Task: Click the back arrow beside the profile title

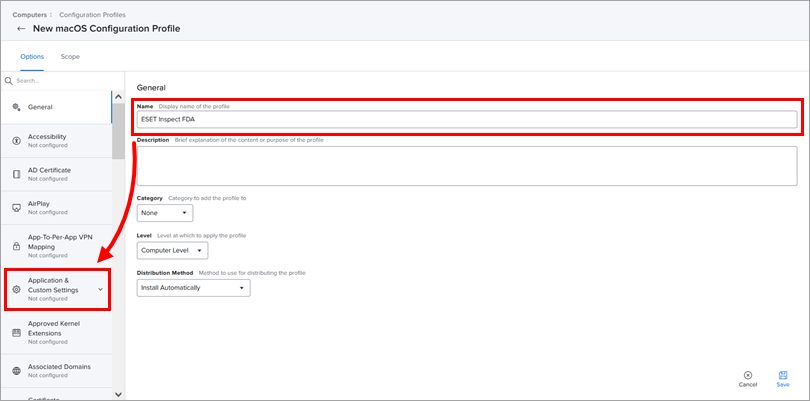Action: click(21, 29)
